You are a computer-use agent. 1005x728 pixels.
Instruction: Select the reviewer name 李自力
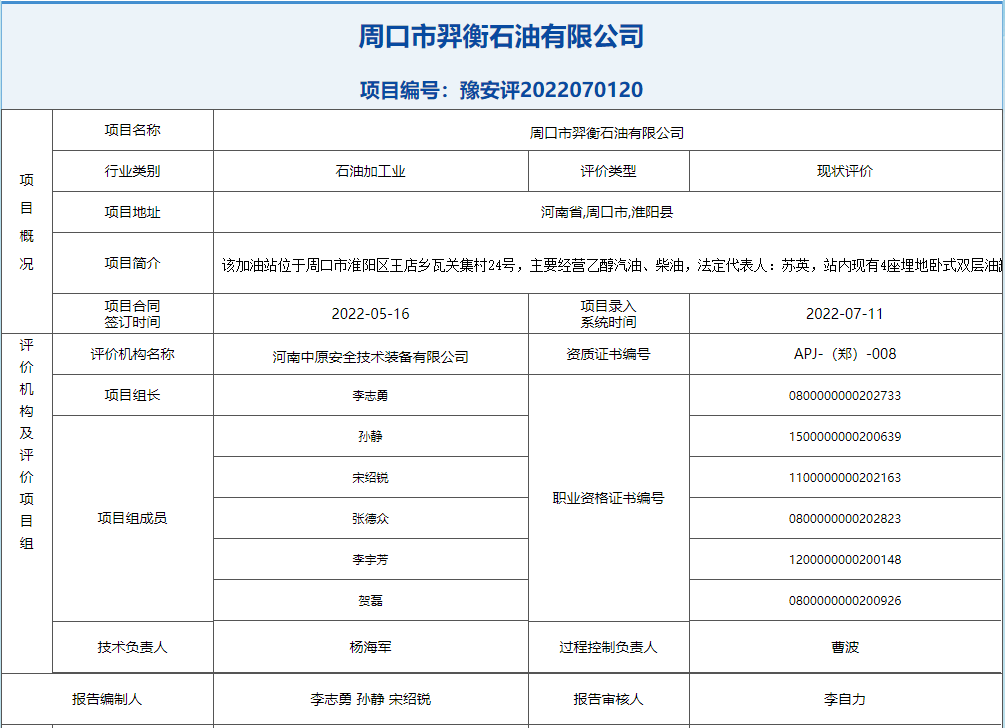(x=845, y=700)
